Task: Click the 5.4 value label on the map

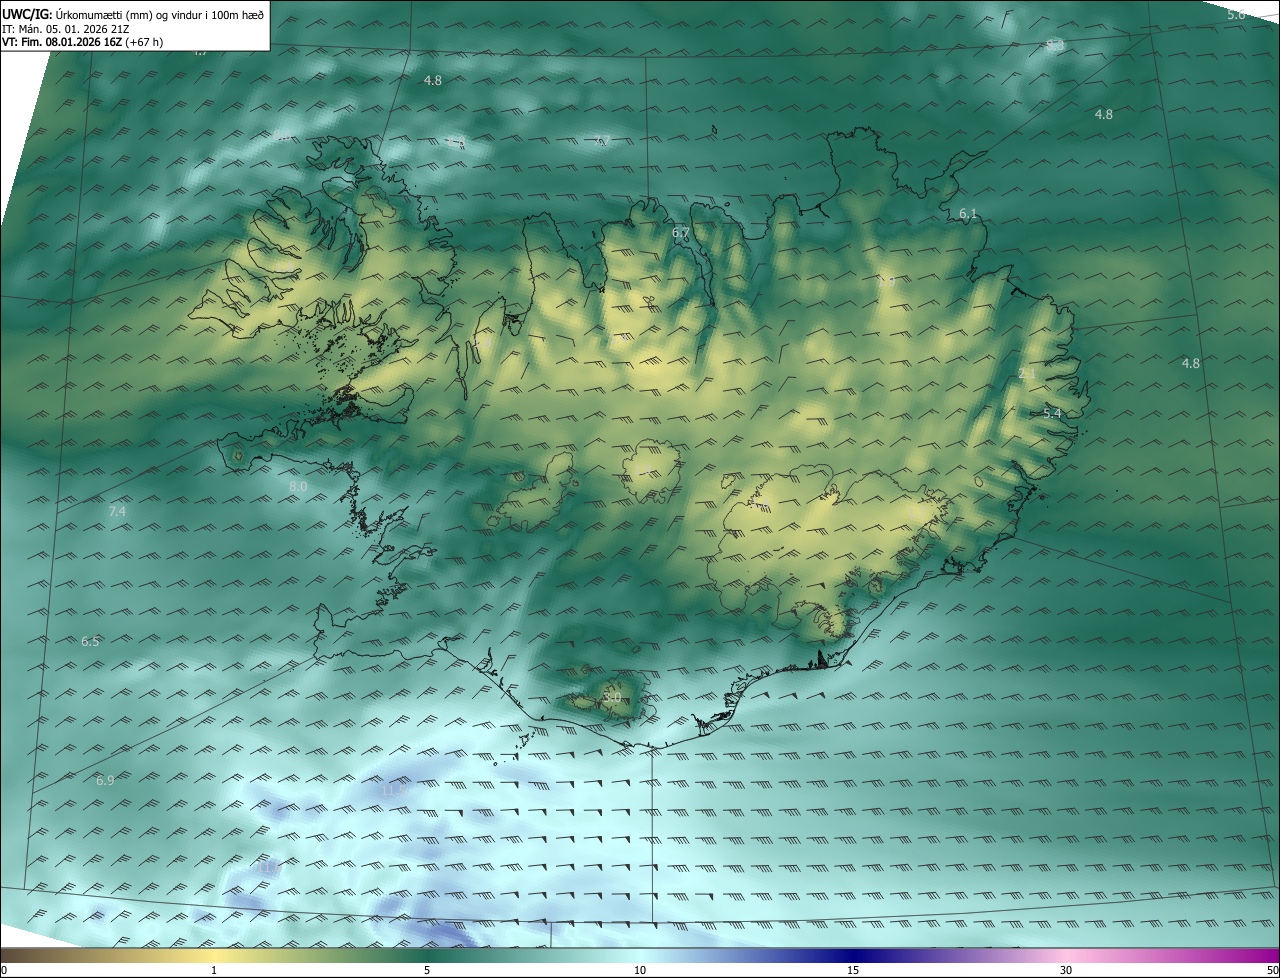Action: pos(1052,413)
